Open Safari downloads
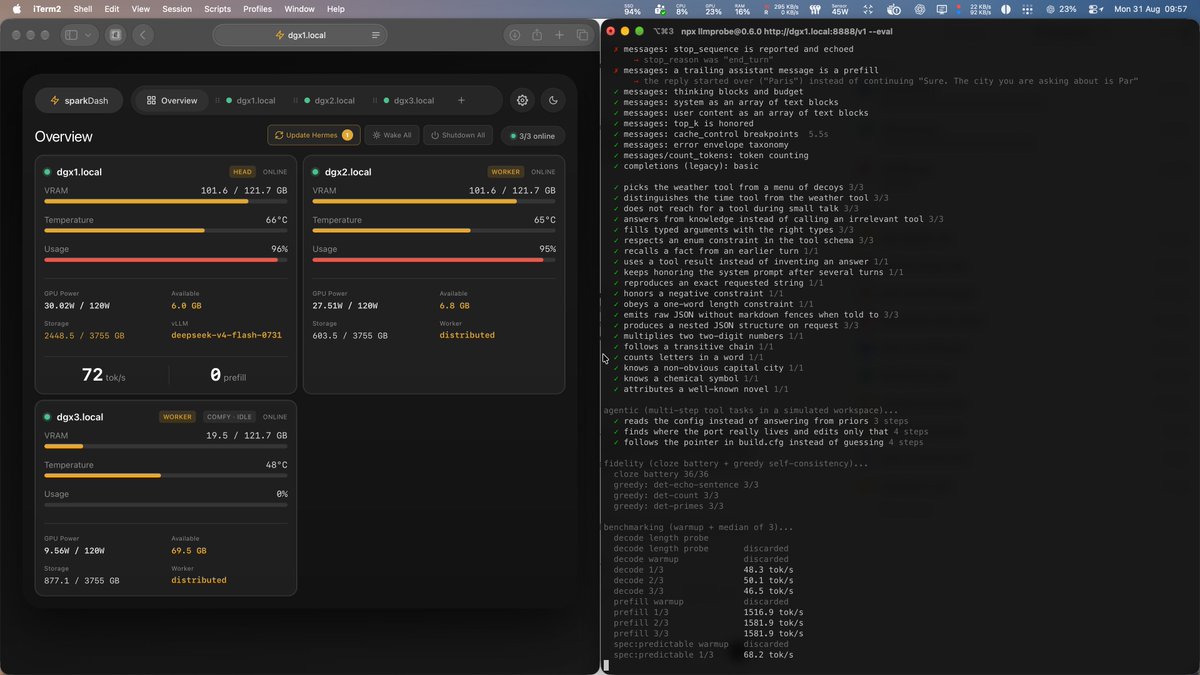Viewport: 1200px width, 675px height. 514,35
